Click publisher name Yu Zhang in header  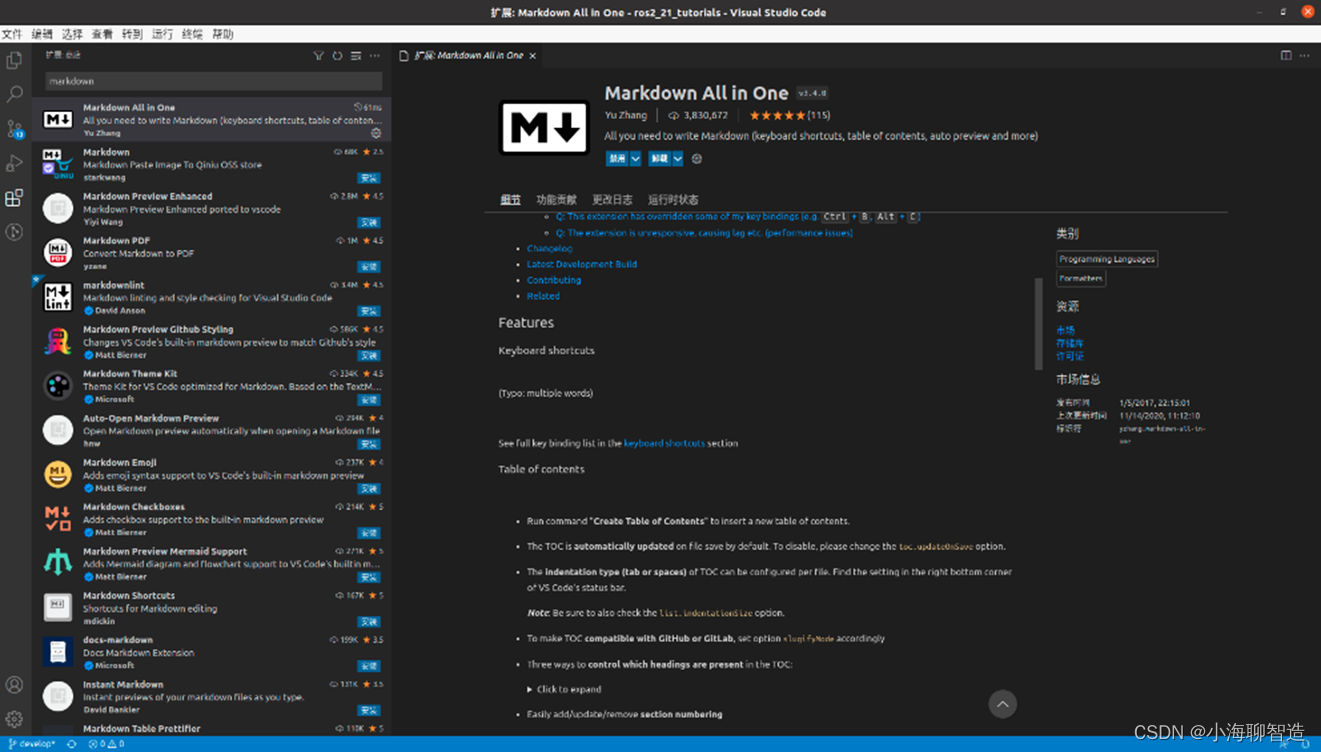click(x=626, y=116)
